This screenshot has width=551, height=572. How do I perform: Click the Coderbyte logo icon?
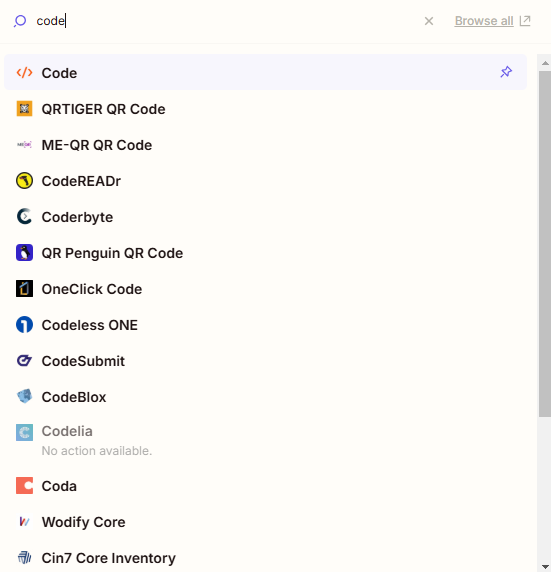(x=24, y=217)
